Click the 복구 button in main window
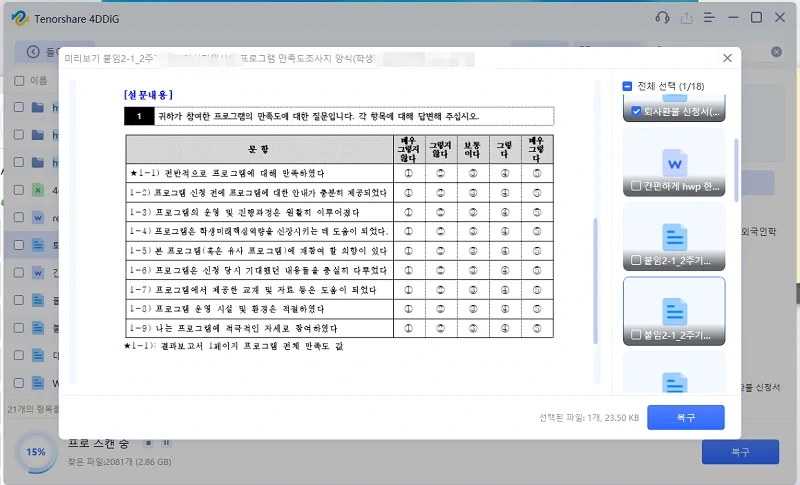This screenshot has height=485, width=800. click(x=740, y=452)
